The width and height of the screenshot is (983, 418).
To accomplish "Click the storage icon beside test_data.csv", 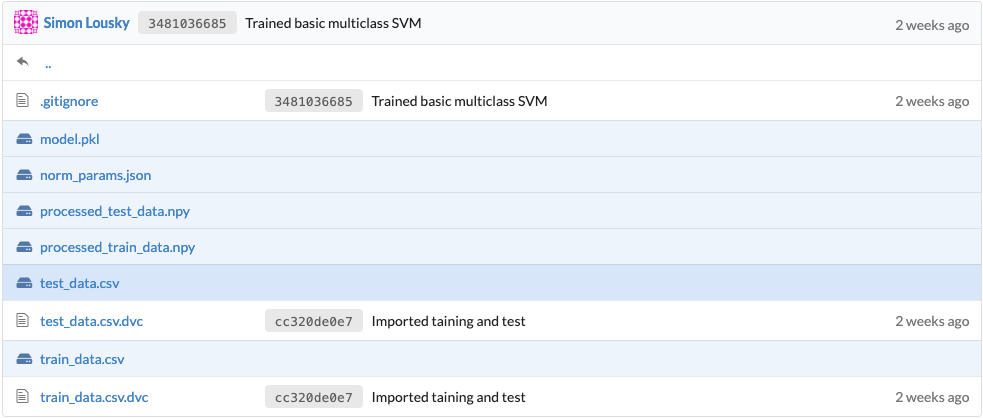I will coord(25,283).
